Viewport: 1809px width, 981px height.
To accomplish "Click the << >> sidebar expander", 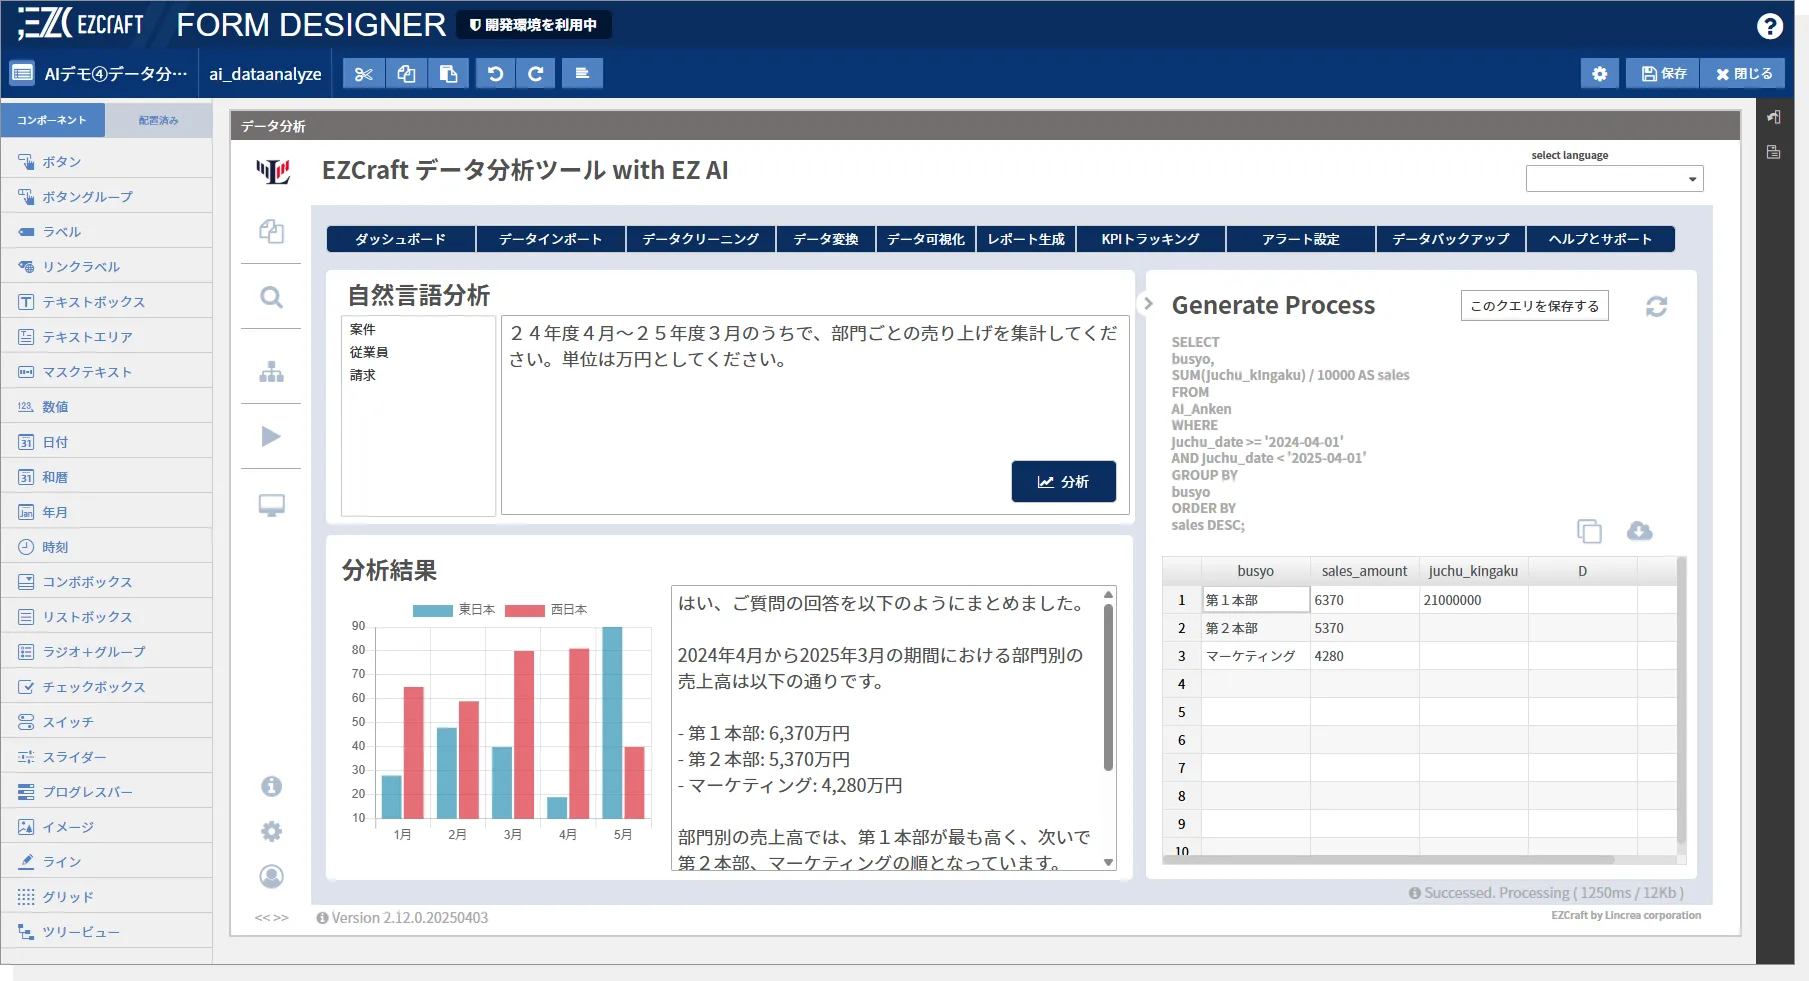I will 271,918.
